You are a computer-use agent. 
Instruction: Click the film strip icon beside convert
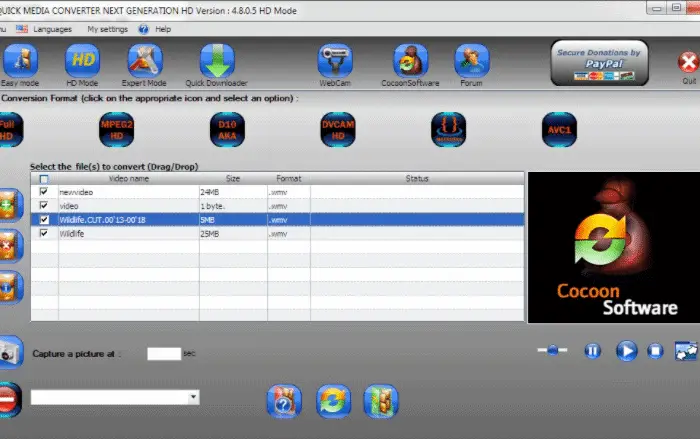point(381,401)
